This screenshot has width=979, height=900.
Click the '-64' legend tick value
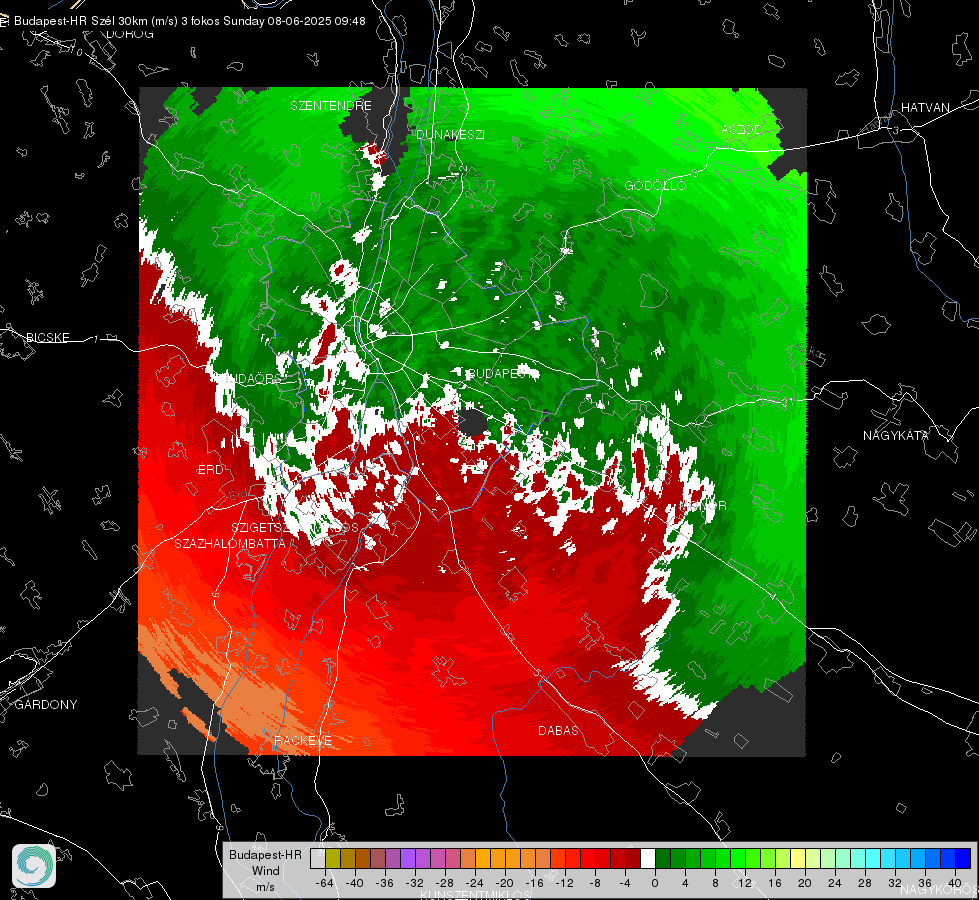tap(325, 883)
